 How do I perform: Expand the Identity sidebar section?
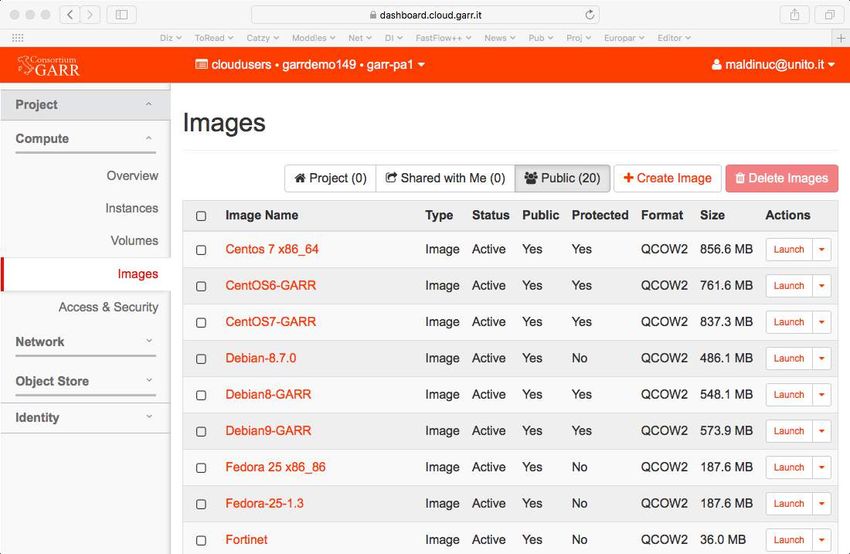(x=85, y=417)
